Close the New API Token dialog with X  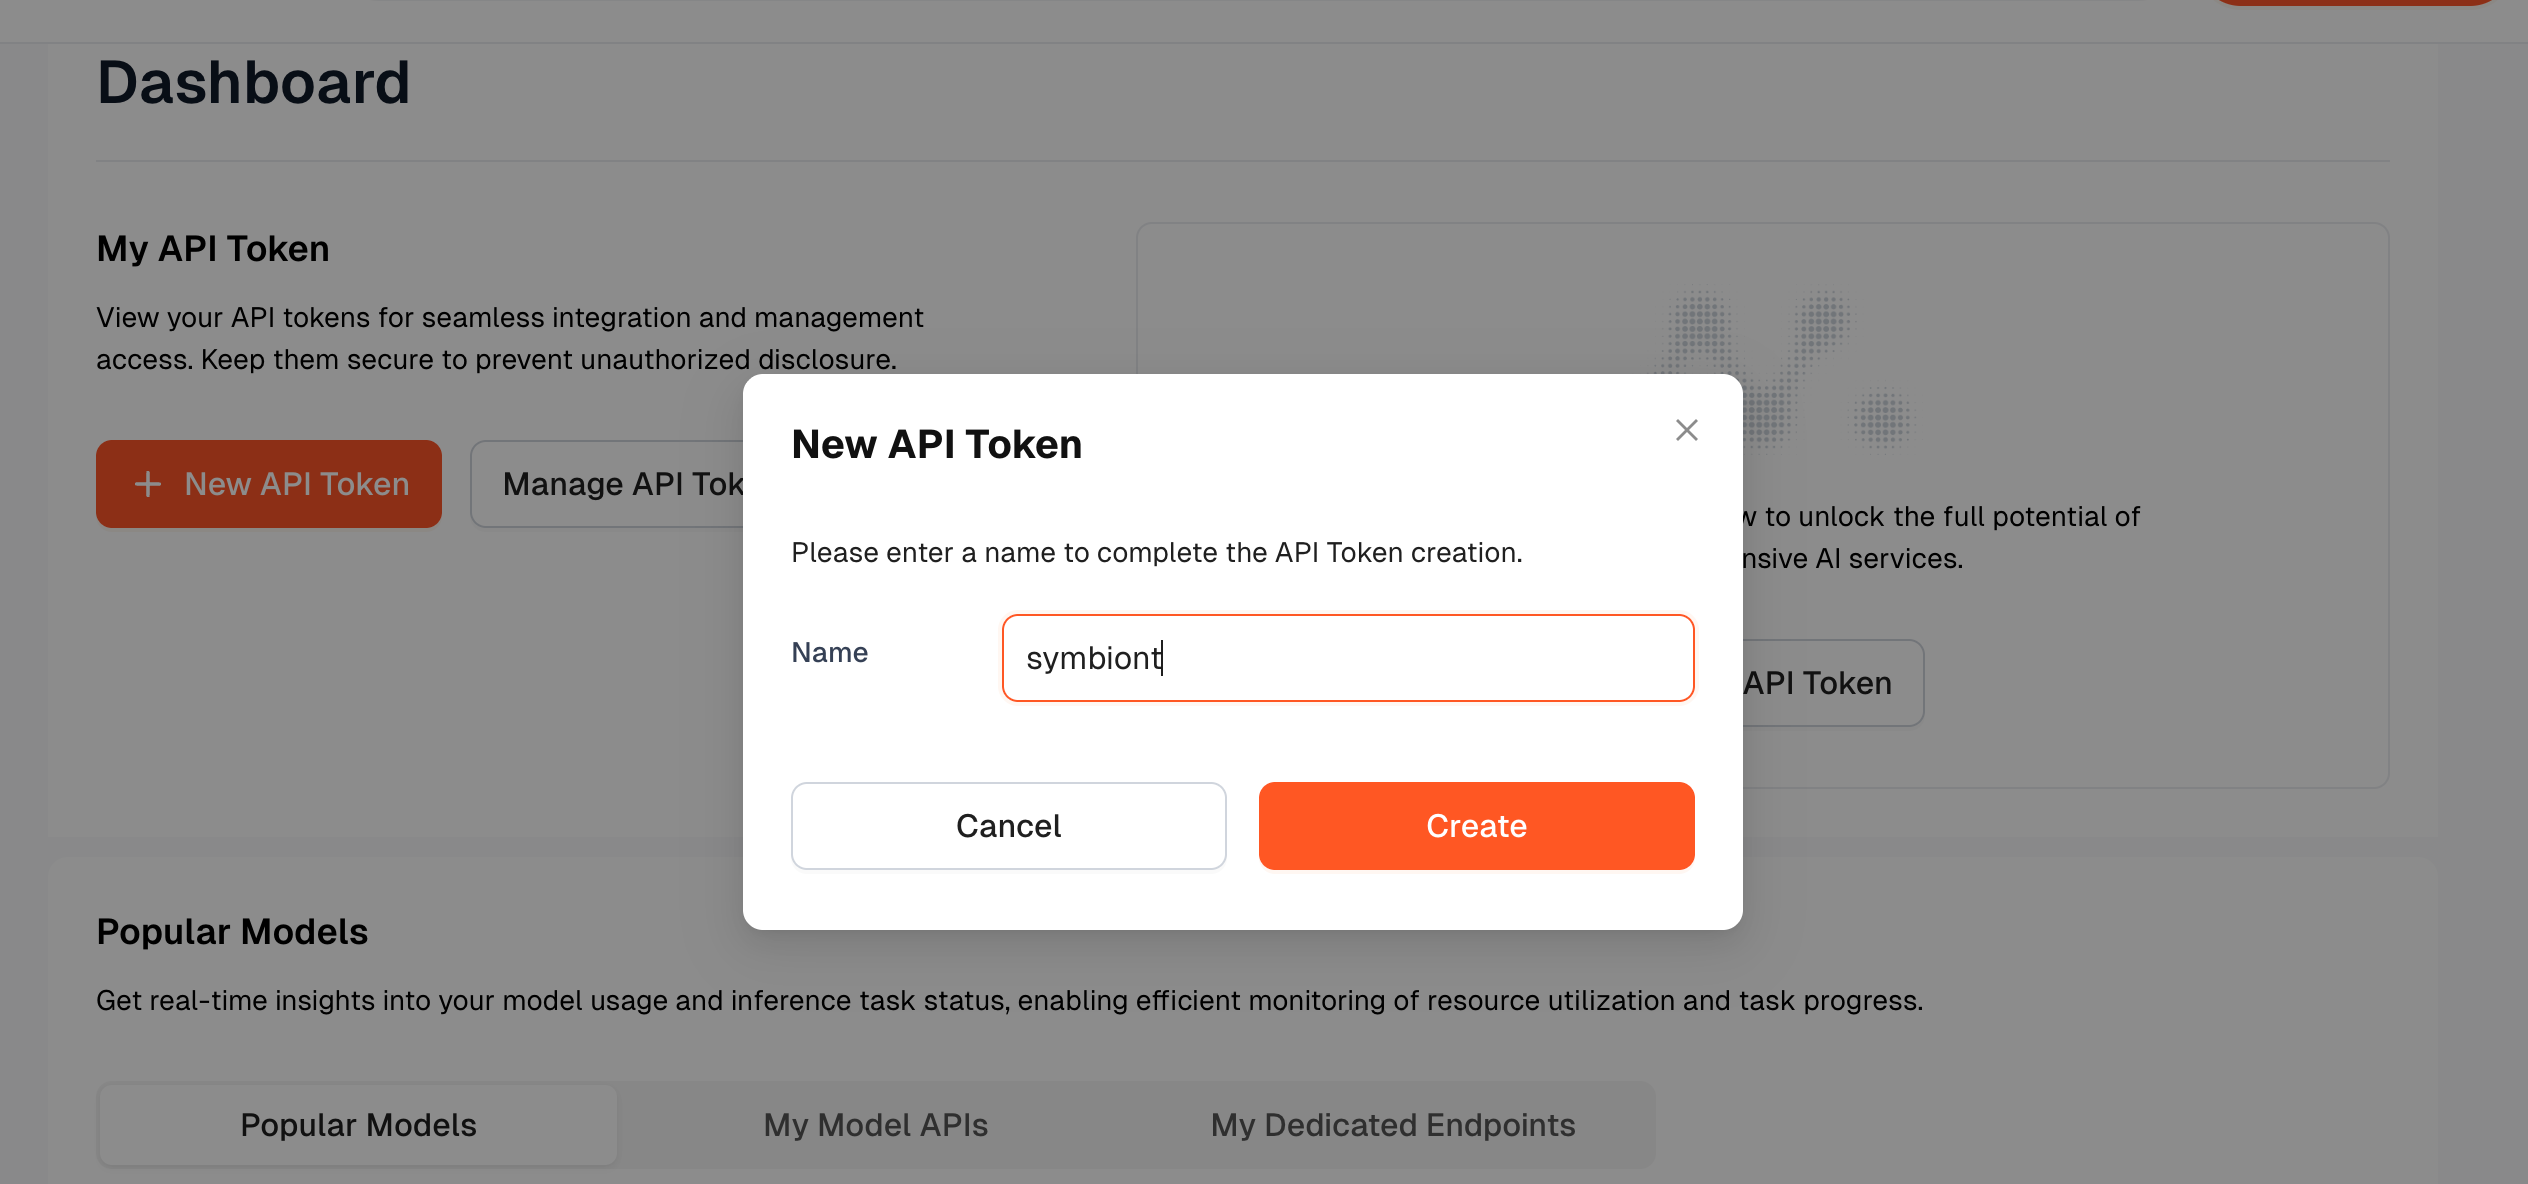pyautogui.click(x=1686, y=430)
